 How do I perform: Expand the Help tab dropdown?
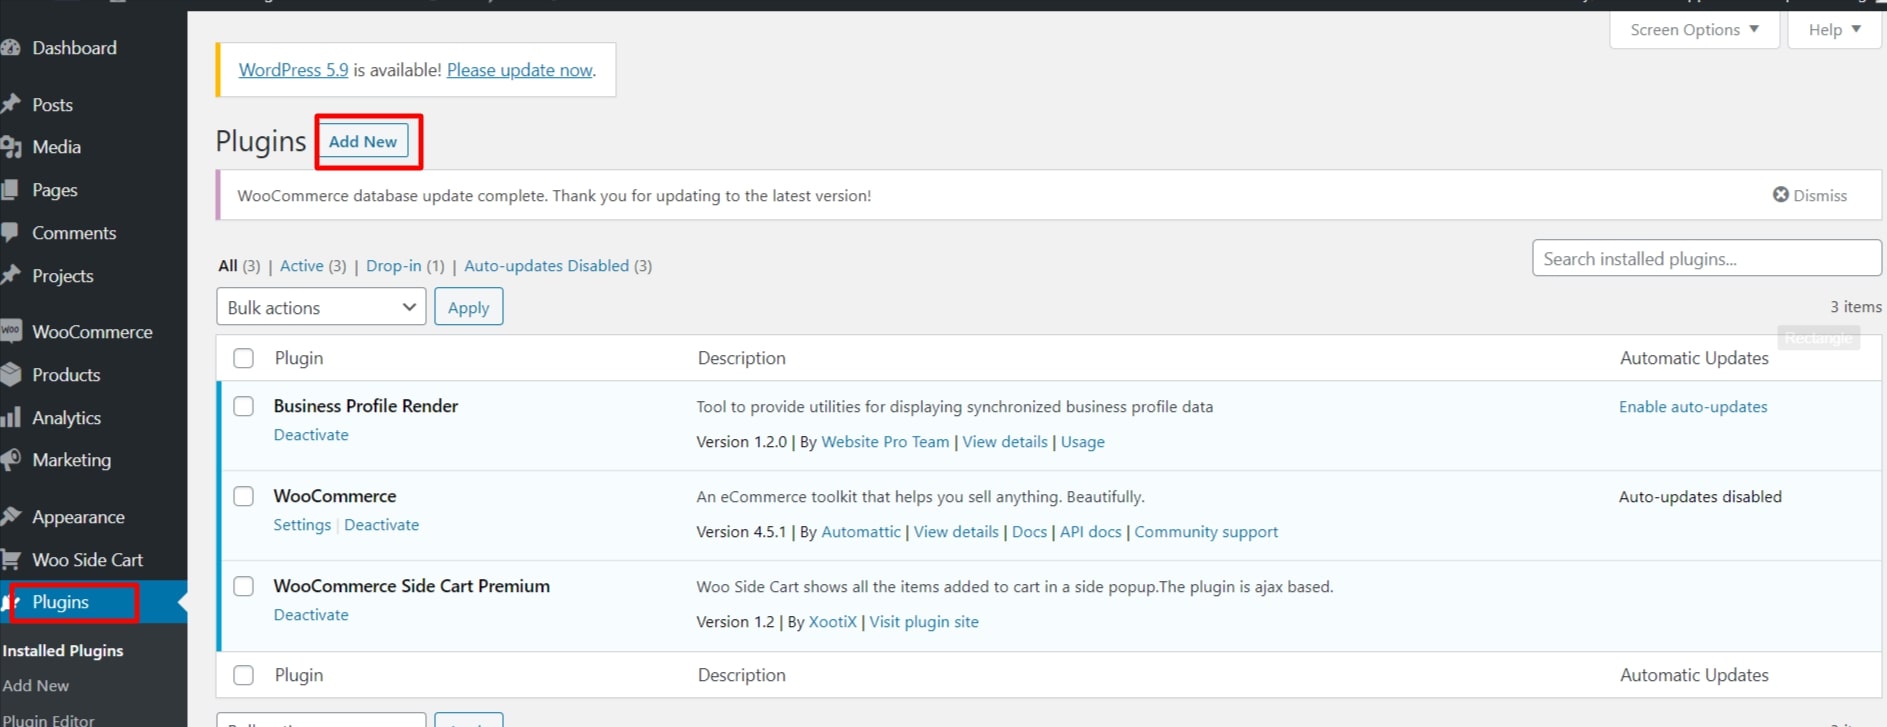(x=1833, y=30)
